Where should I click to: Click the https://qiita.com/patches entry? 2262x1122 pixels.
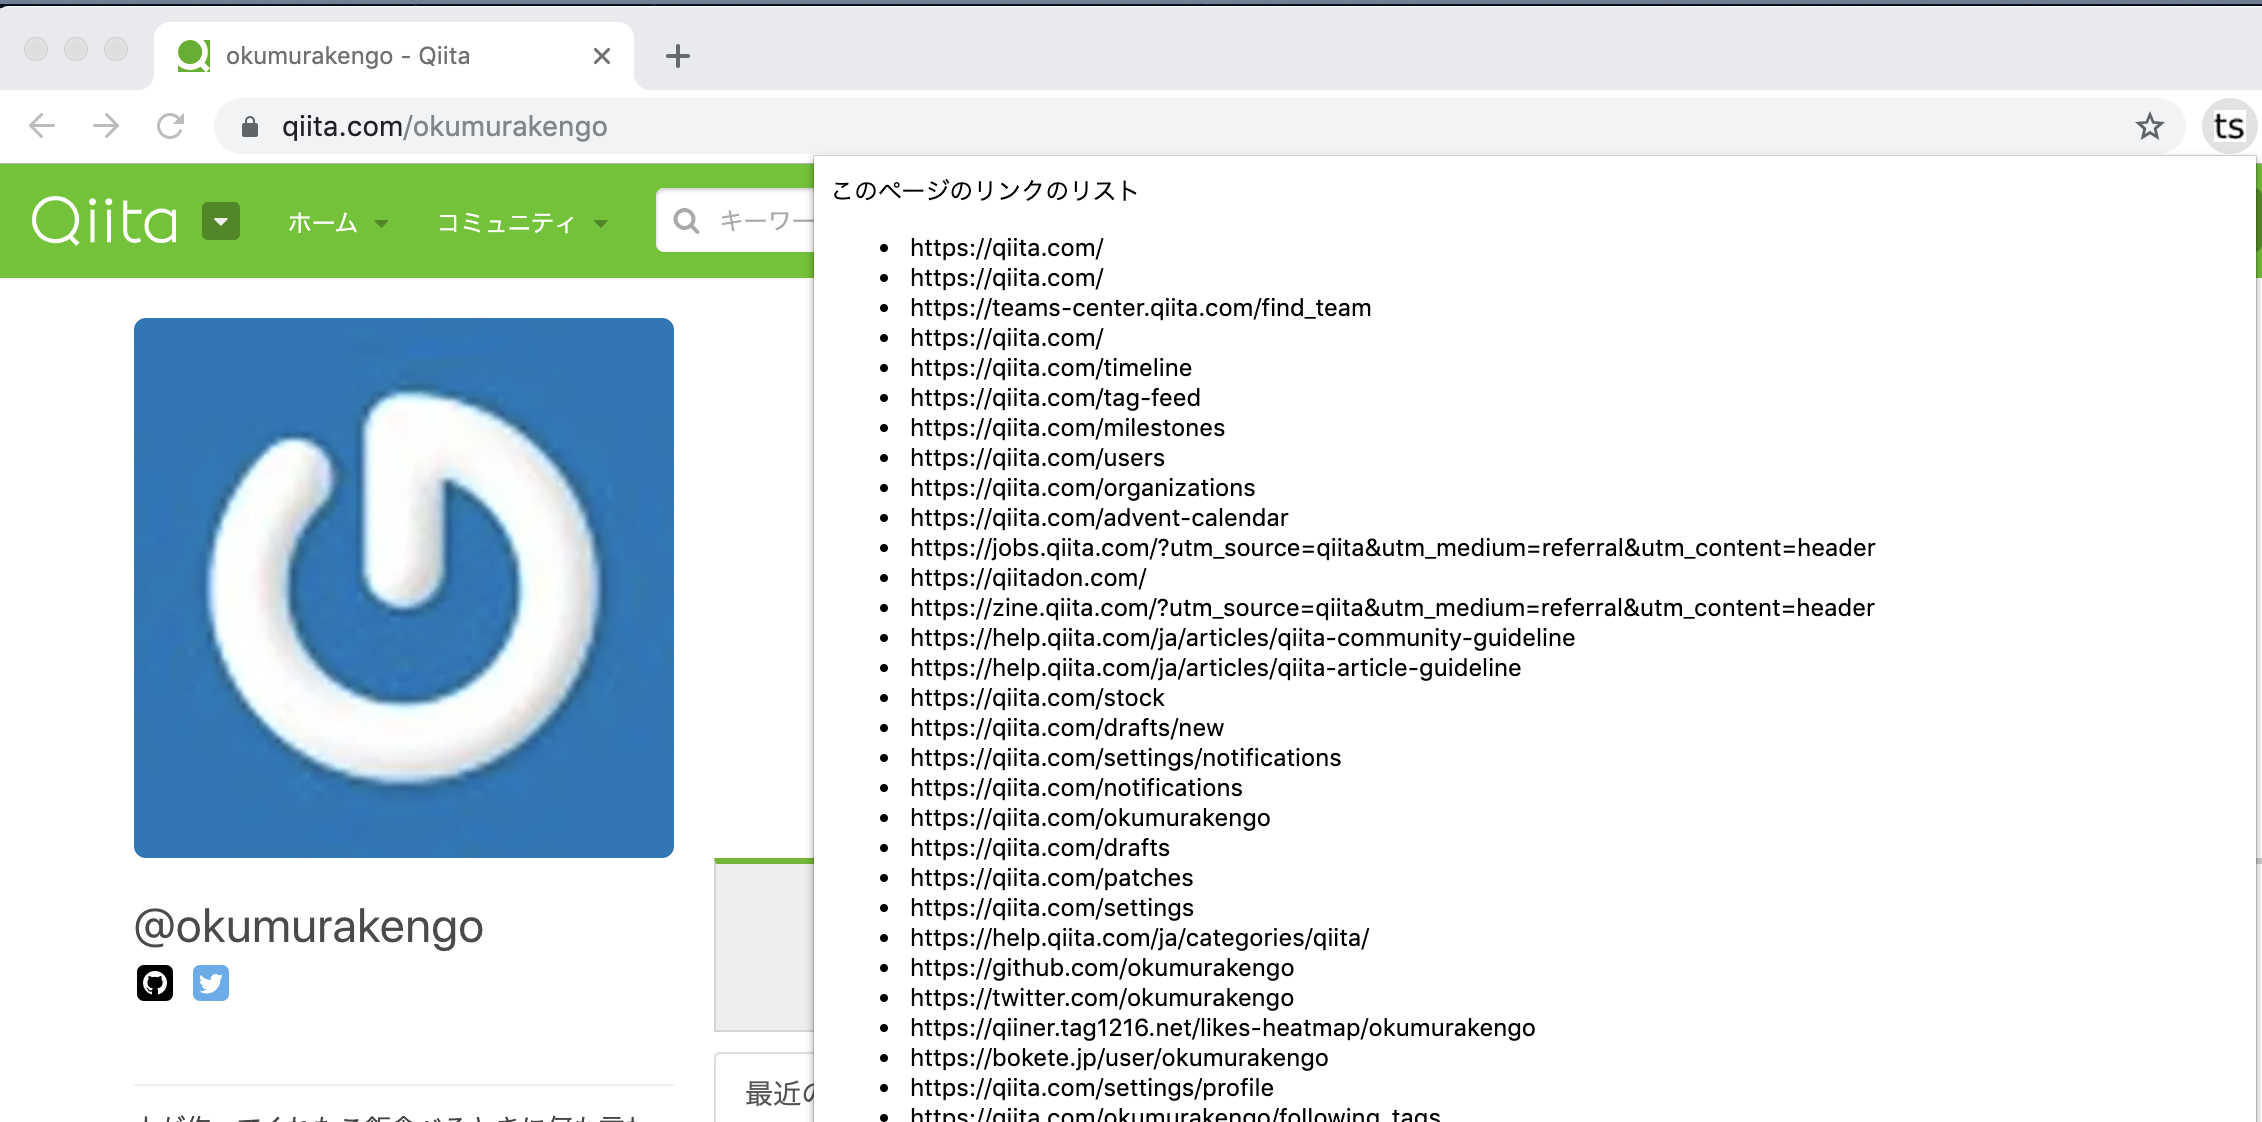1051,878
